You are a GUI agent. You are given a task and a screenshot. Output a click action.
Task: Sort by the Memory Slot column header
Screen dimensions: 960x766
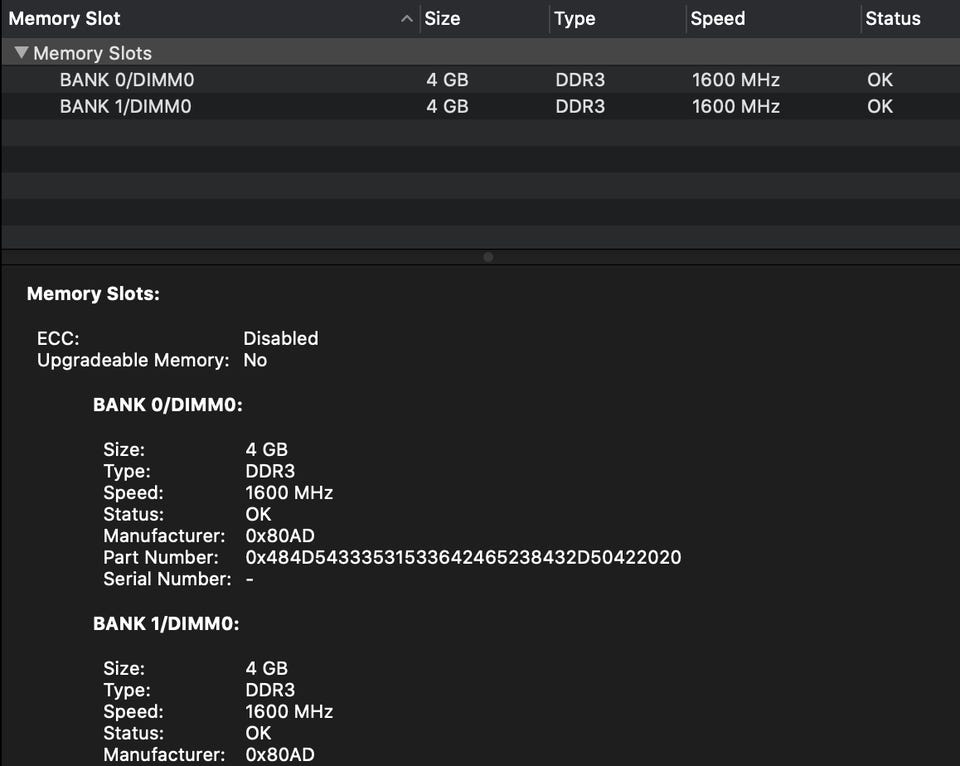pos(65,19)
